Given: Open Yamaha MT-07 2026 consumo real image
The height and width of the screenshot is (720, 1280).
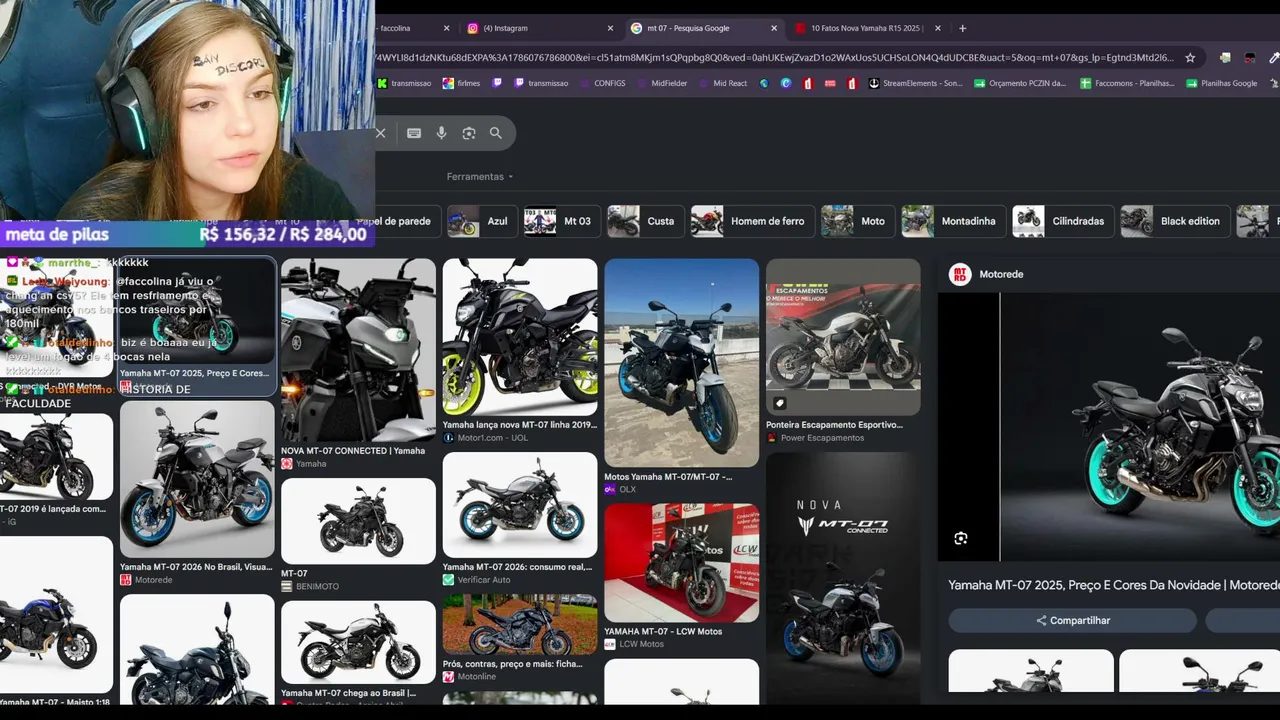Looking at the screenshot, I should pos(520,505).
